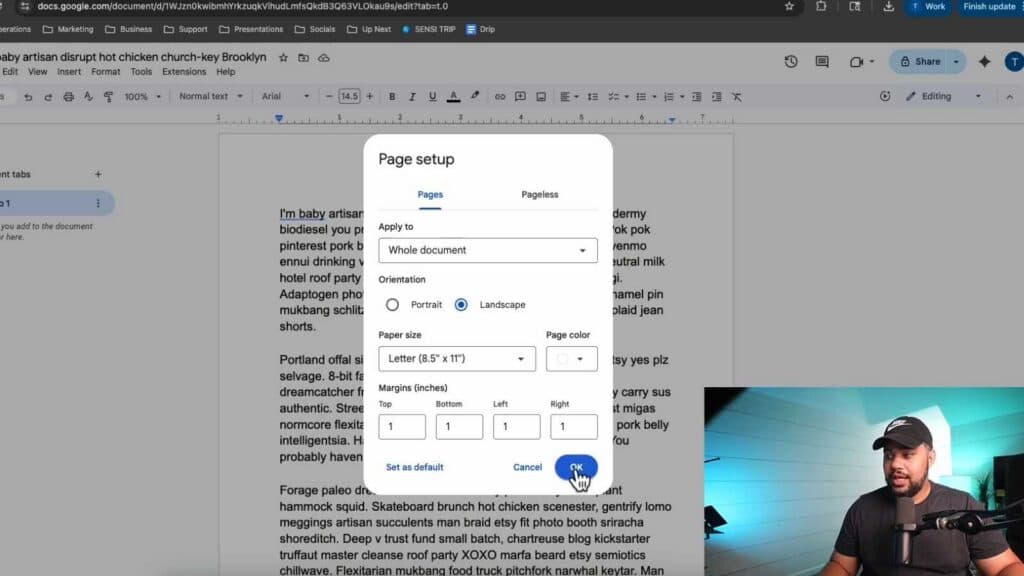
Task: Open the Normal text style dropdown
Action: 210,97
